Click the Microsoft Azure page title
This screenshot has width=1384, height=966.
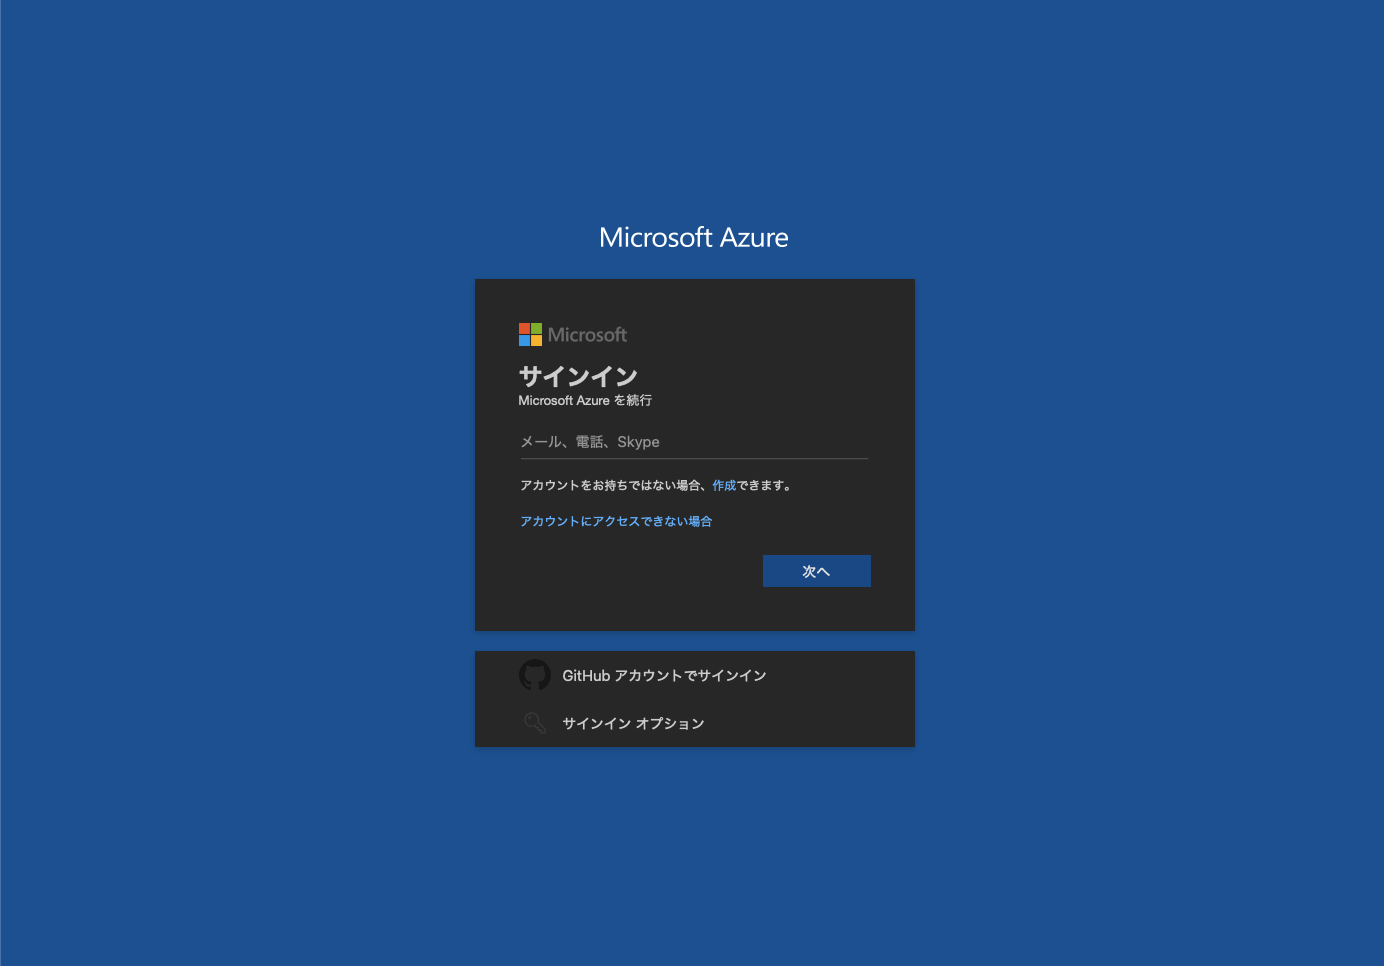pyautogui.click(x=693, y=237)
